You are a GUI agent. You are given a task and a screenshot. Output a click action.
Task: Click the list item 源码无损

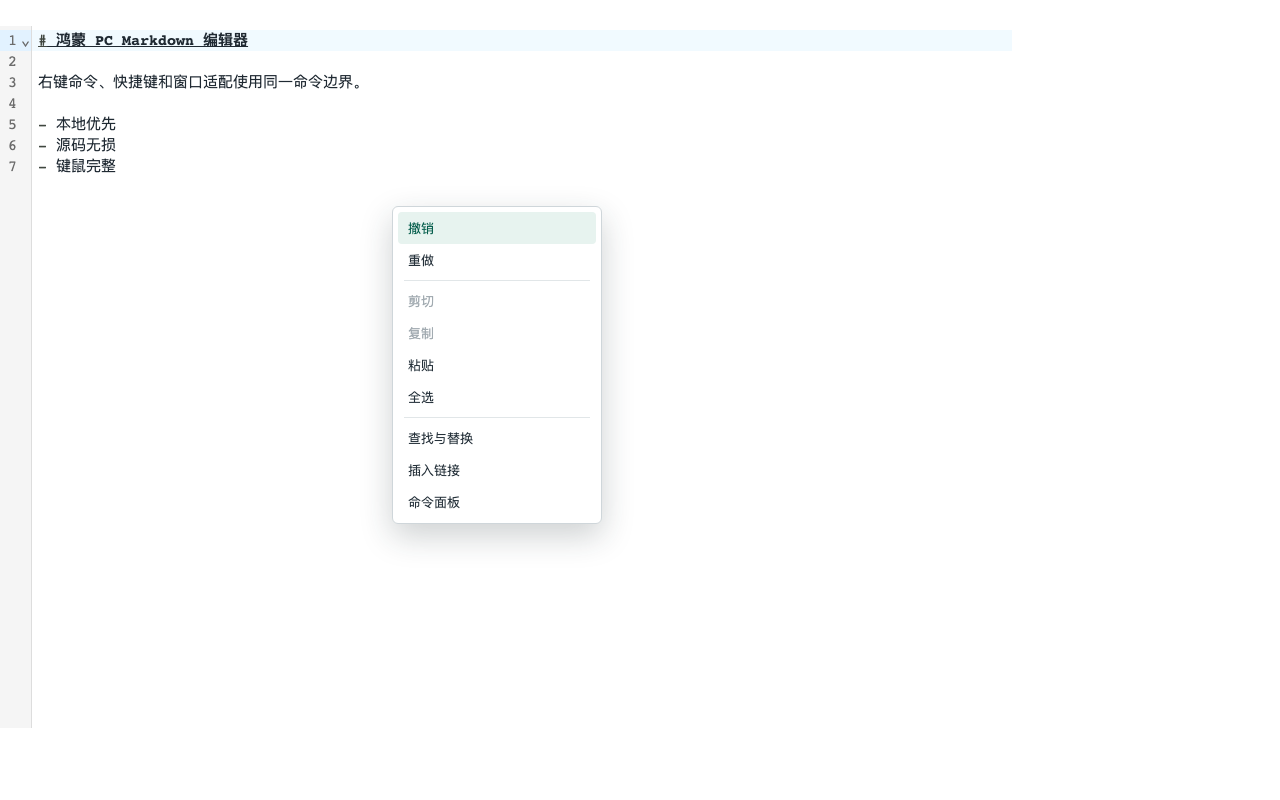pos(86,145)
